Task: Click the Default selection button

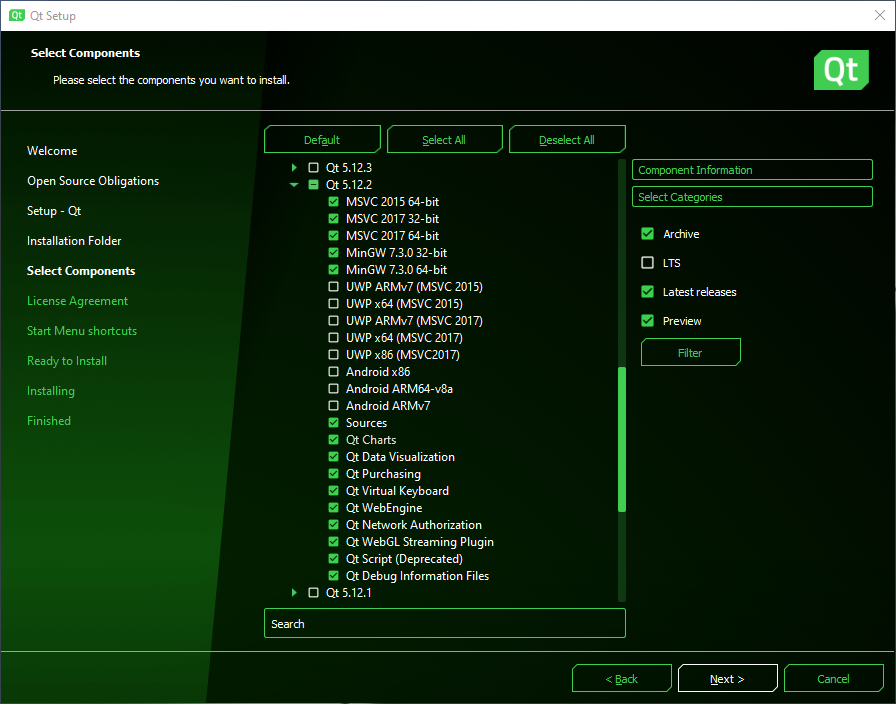Action: click(322, 139)
